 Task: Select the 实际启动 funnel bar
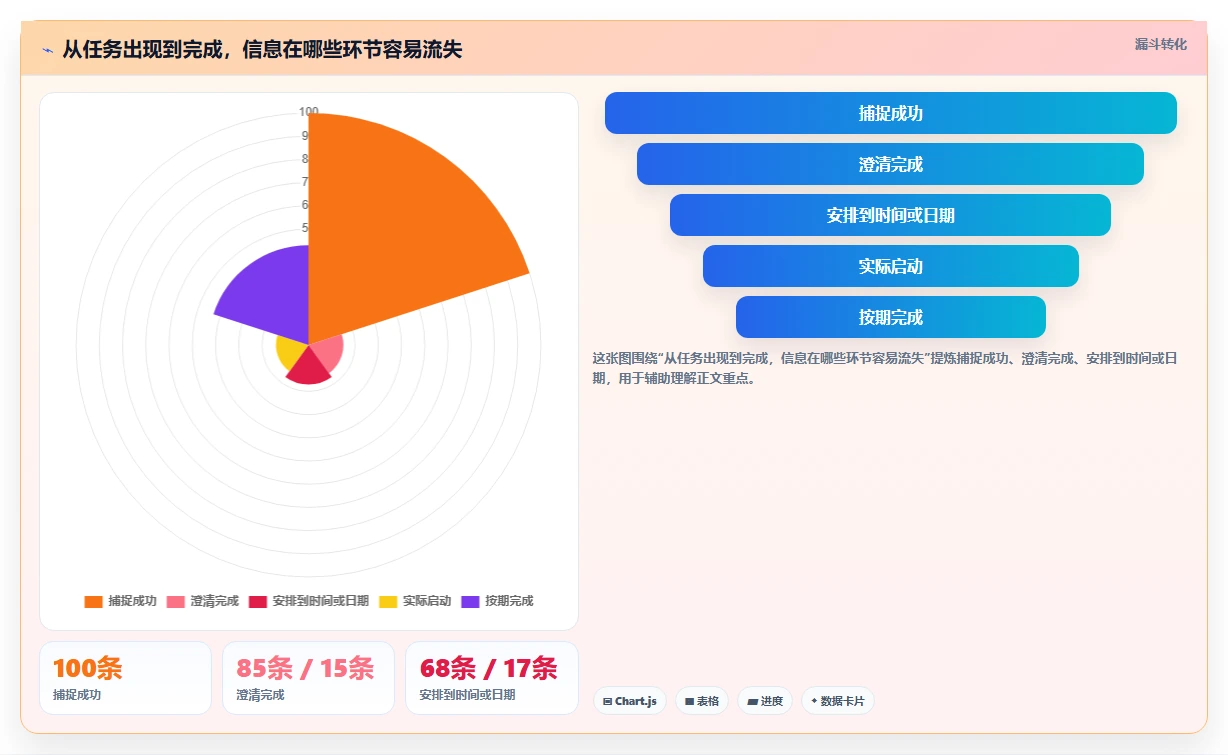[x=891, y=266]
